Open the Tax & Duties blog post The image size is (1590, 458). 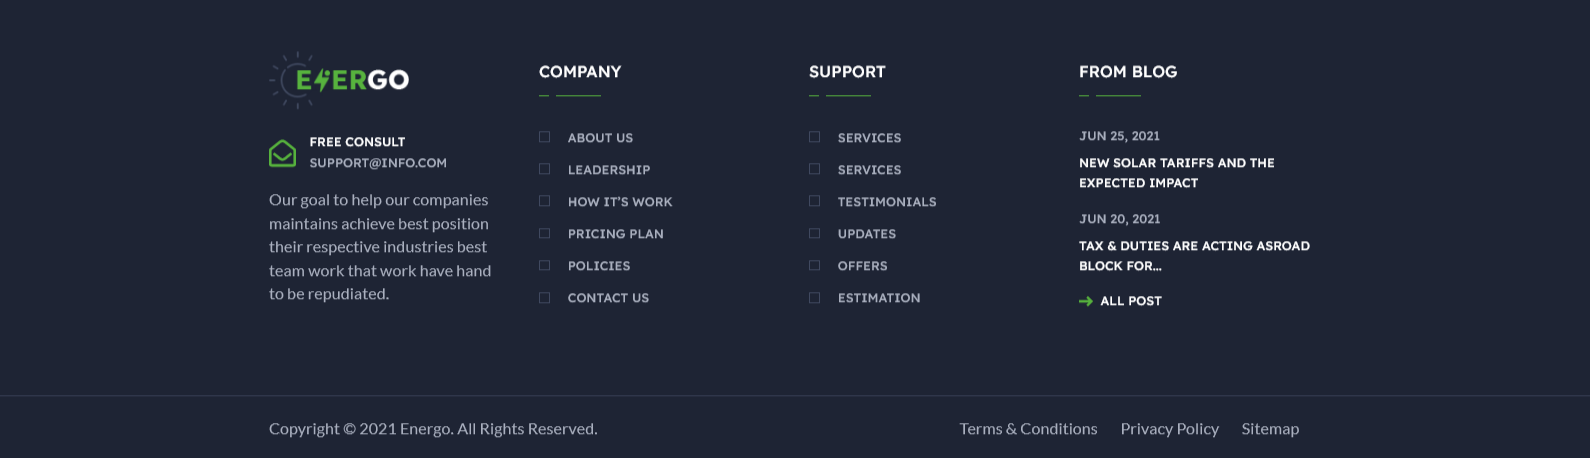(x=1193, y=255)
